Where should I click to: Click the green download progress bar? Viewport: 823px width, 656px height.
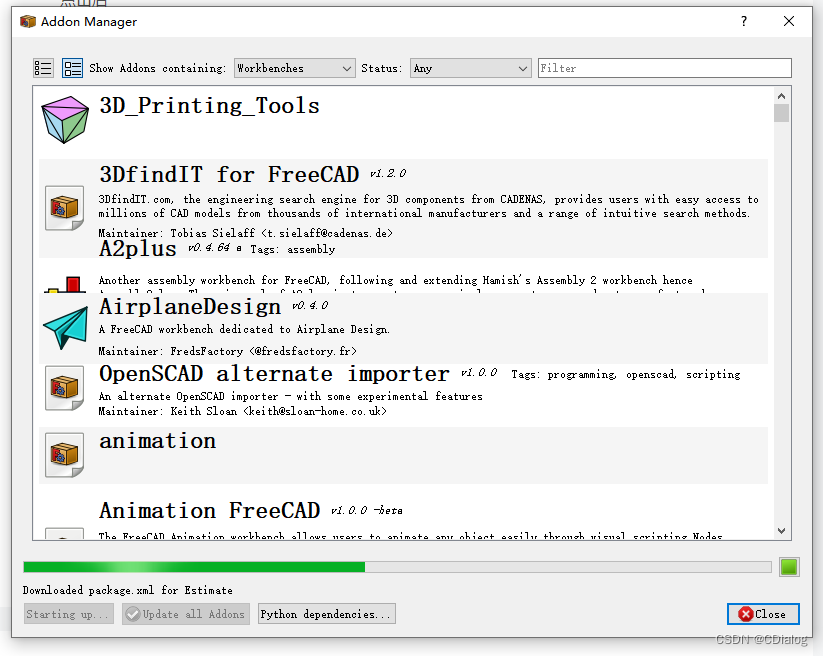(x=397, y=567)
